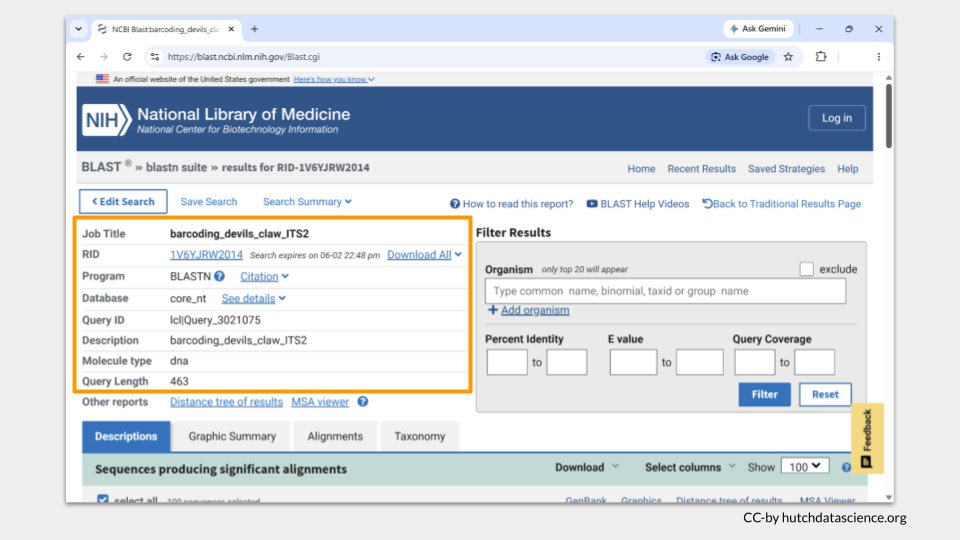Screen dimensions: 960x540
Task: Switch to the Alignments tab
Action: pyautogui.click(x=335, y=437)
